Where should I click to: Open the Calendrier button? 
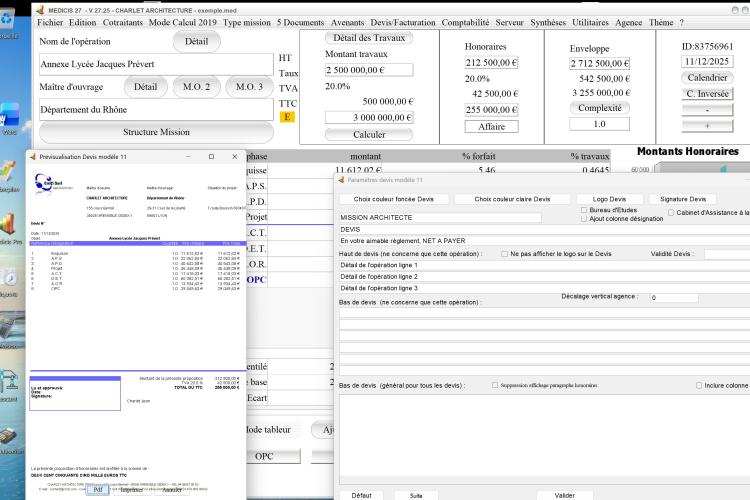pos(707,78)
